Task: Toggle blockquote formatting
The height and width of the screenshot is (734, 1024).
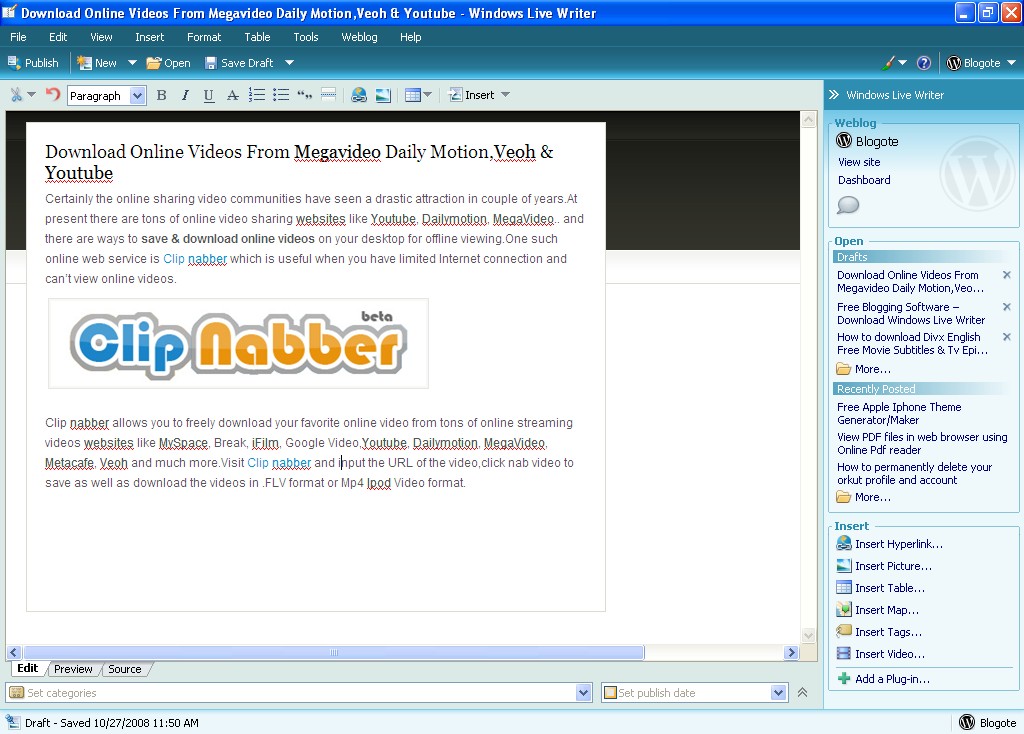Action: [x=304, y=95]
